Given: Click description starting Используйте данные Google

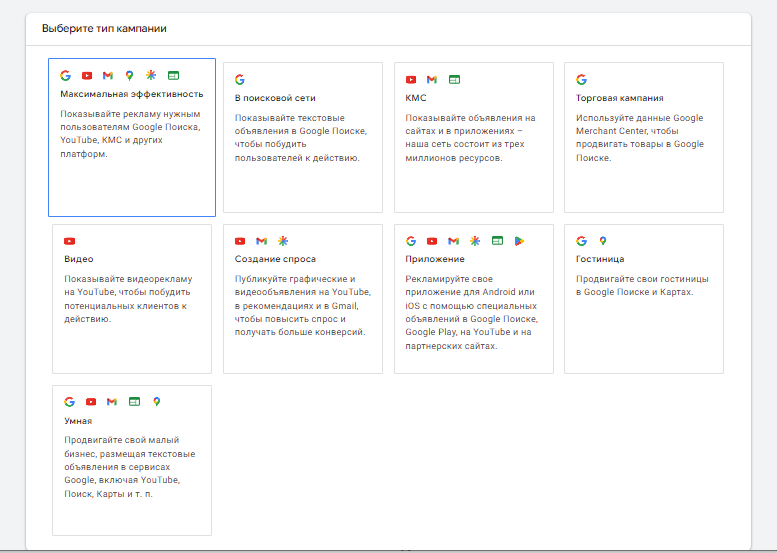Looking at the screenshot, I should point(640,138).
